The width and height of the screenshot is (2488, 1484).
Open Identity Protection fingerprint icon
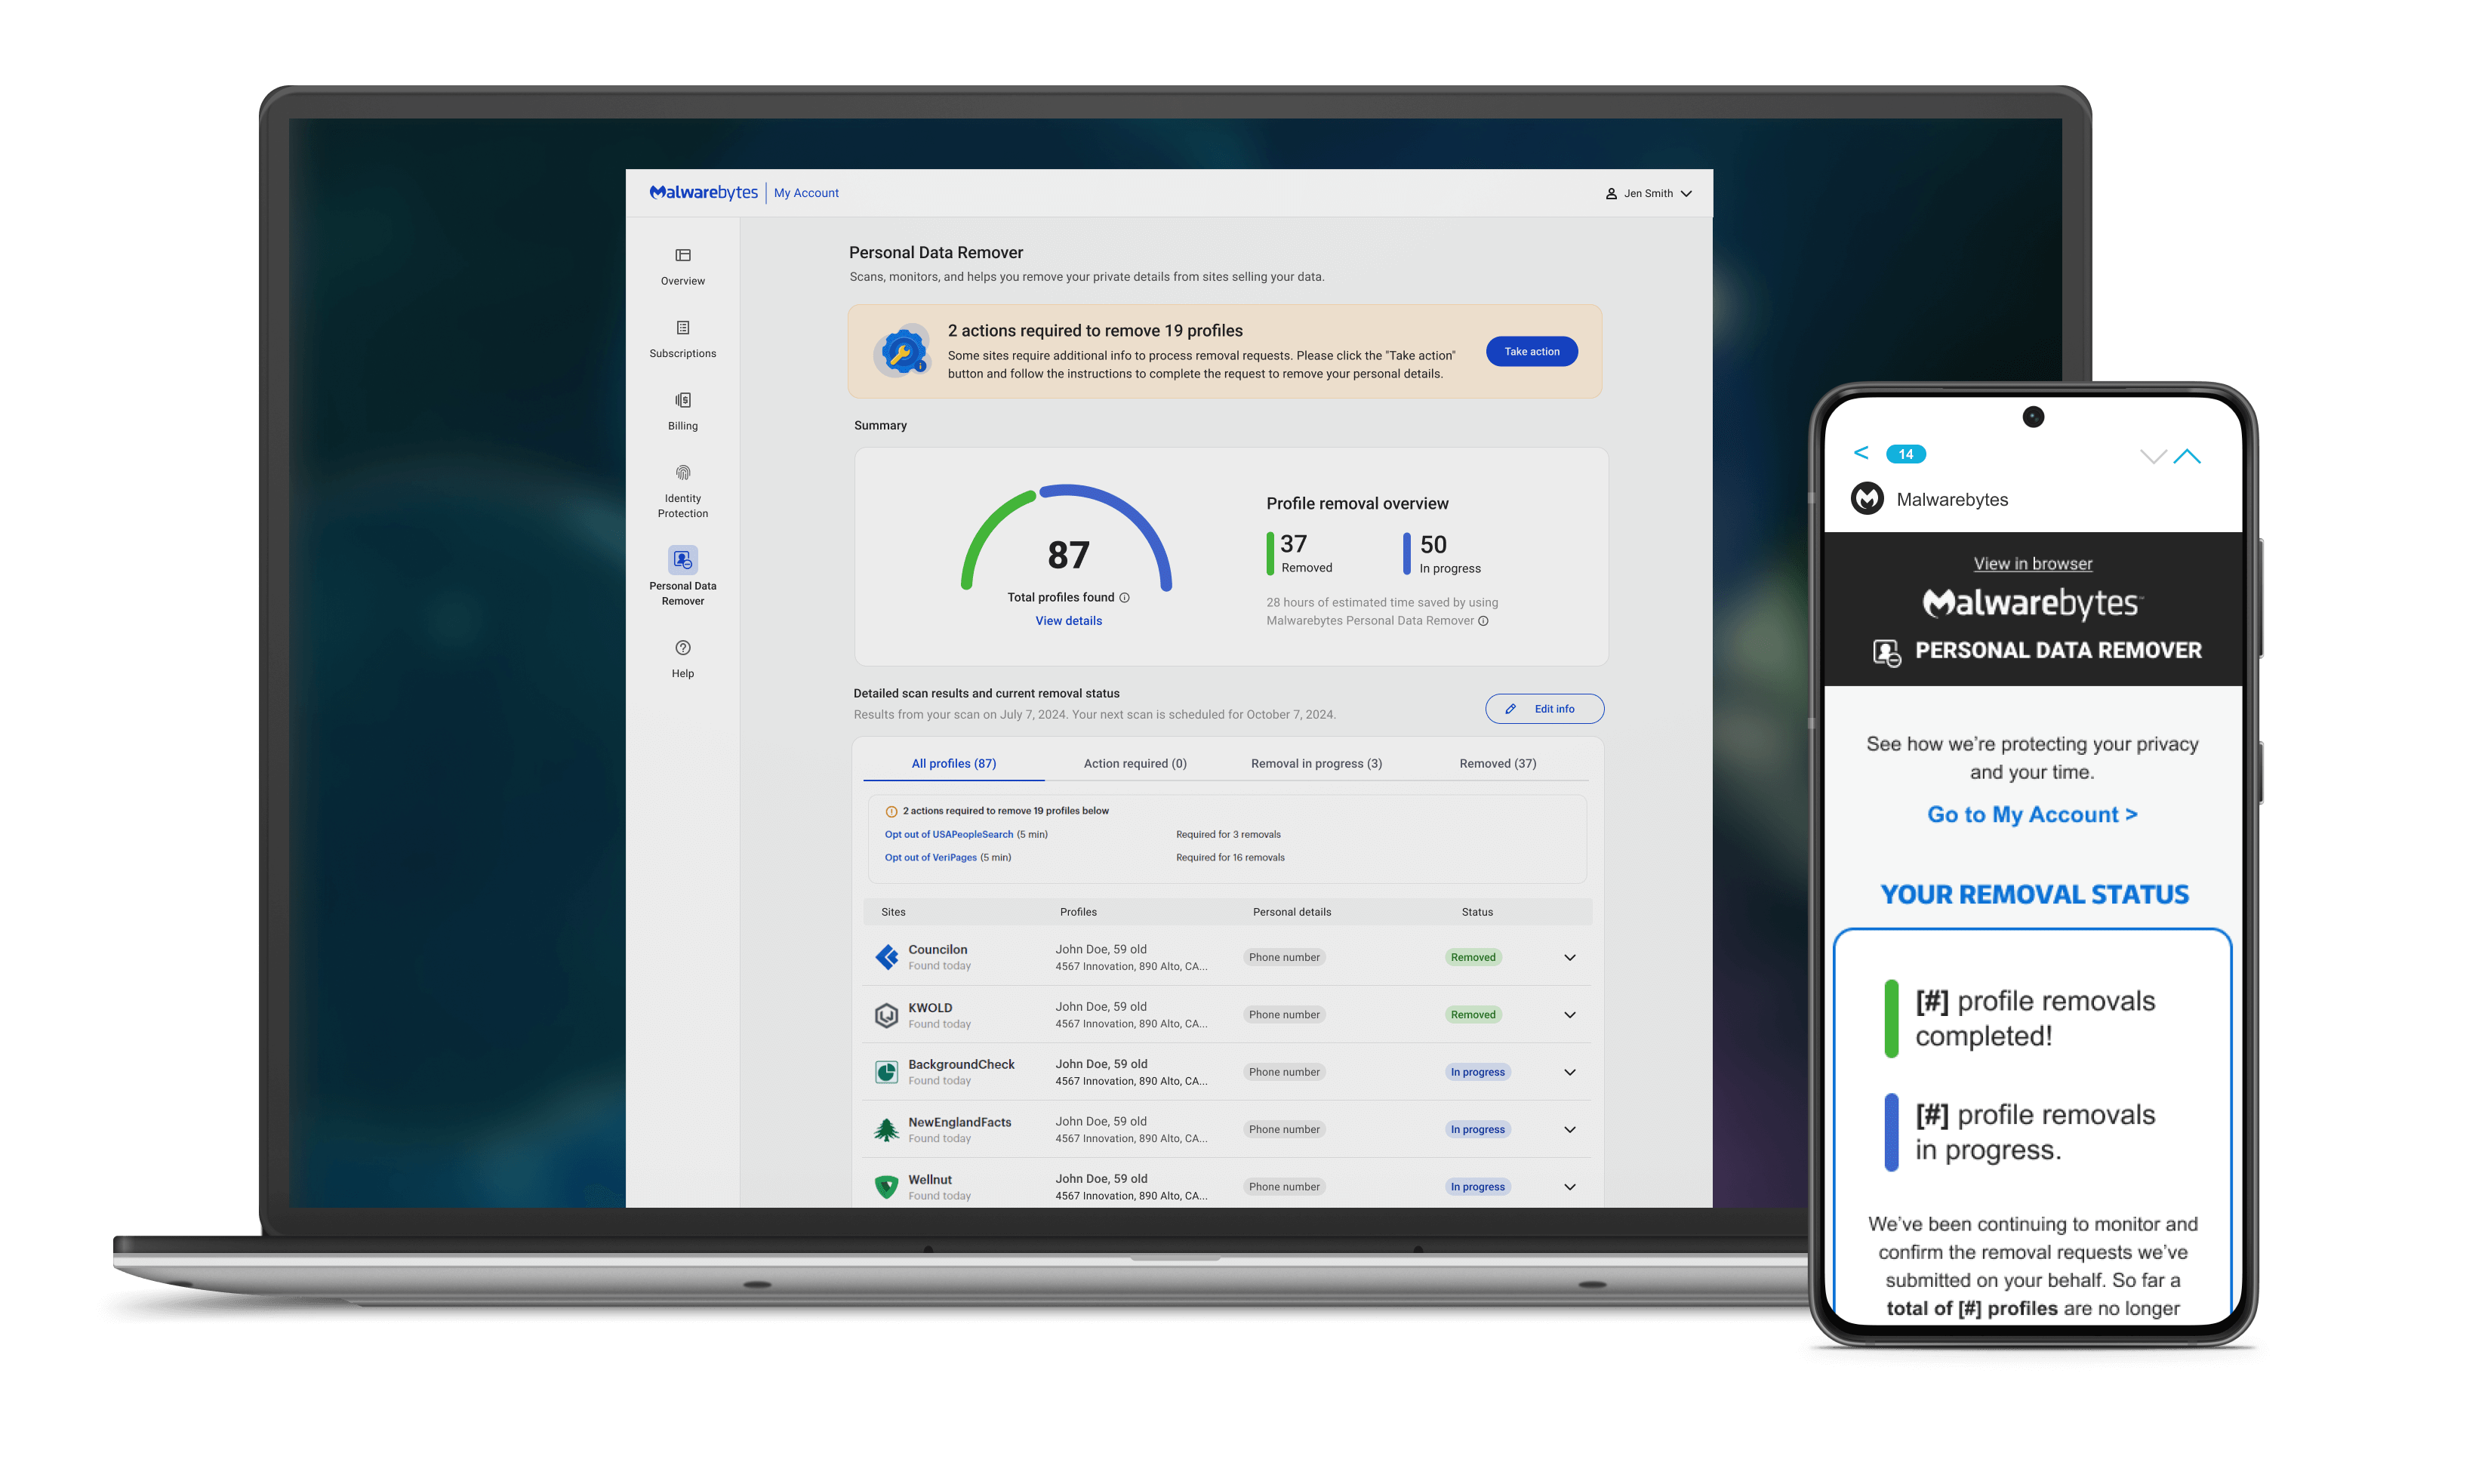pyautogui.click(x=682, y=473)
